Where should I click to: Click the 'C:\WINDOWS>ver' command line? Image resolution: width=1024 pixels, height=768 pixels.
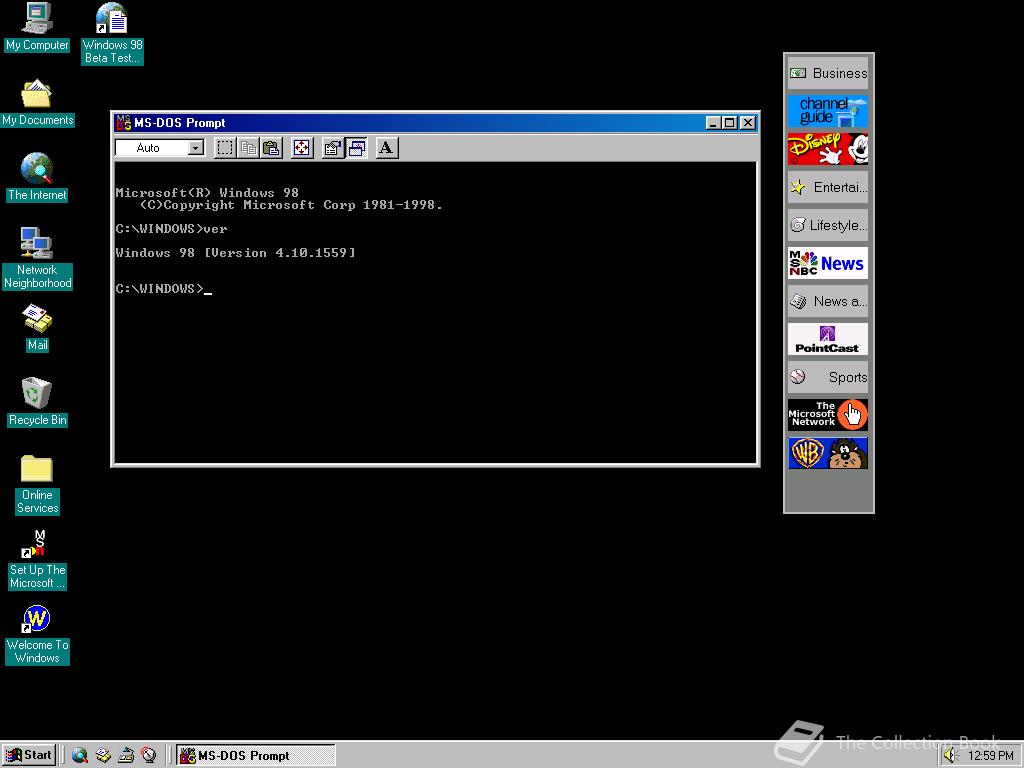point(172,229)
